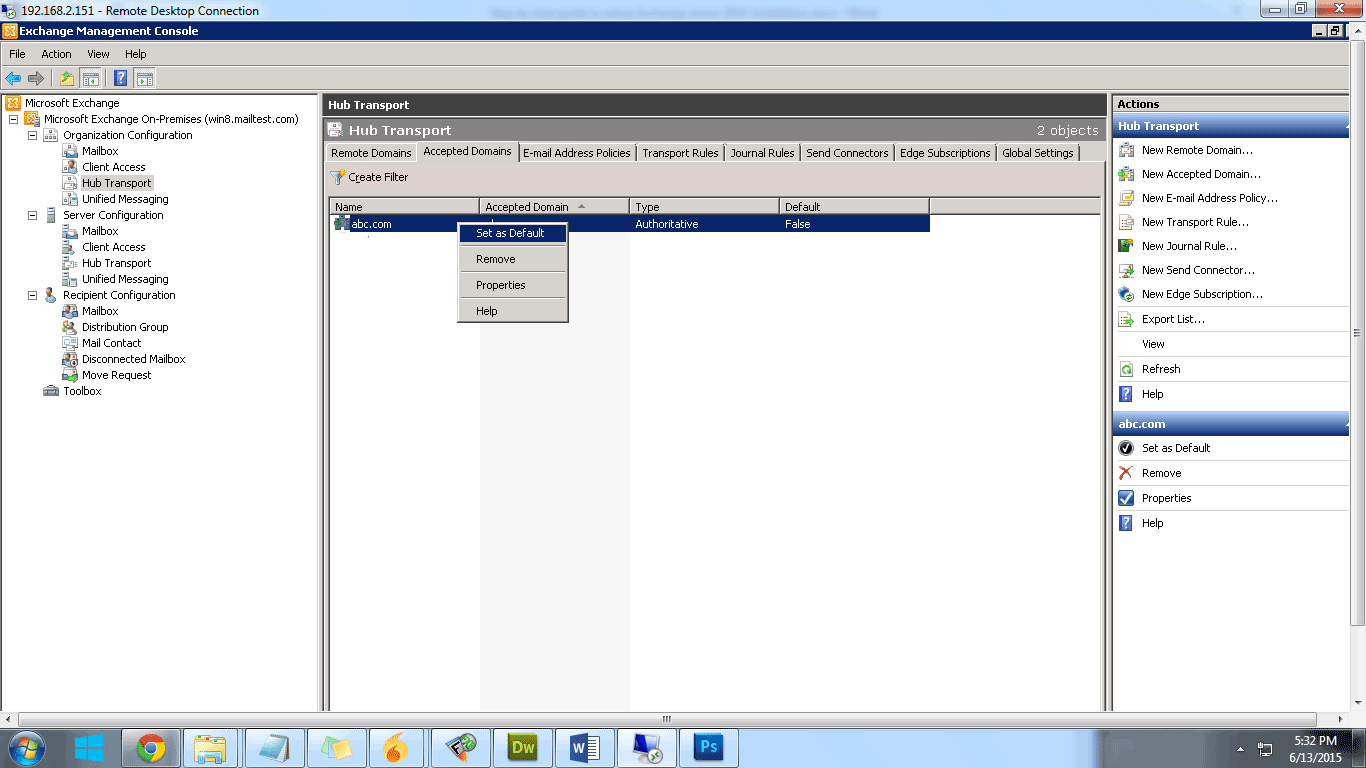Click New Send Connector icon
The width and height of the screenshot is (1366, 768).
1125,270
